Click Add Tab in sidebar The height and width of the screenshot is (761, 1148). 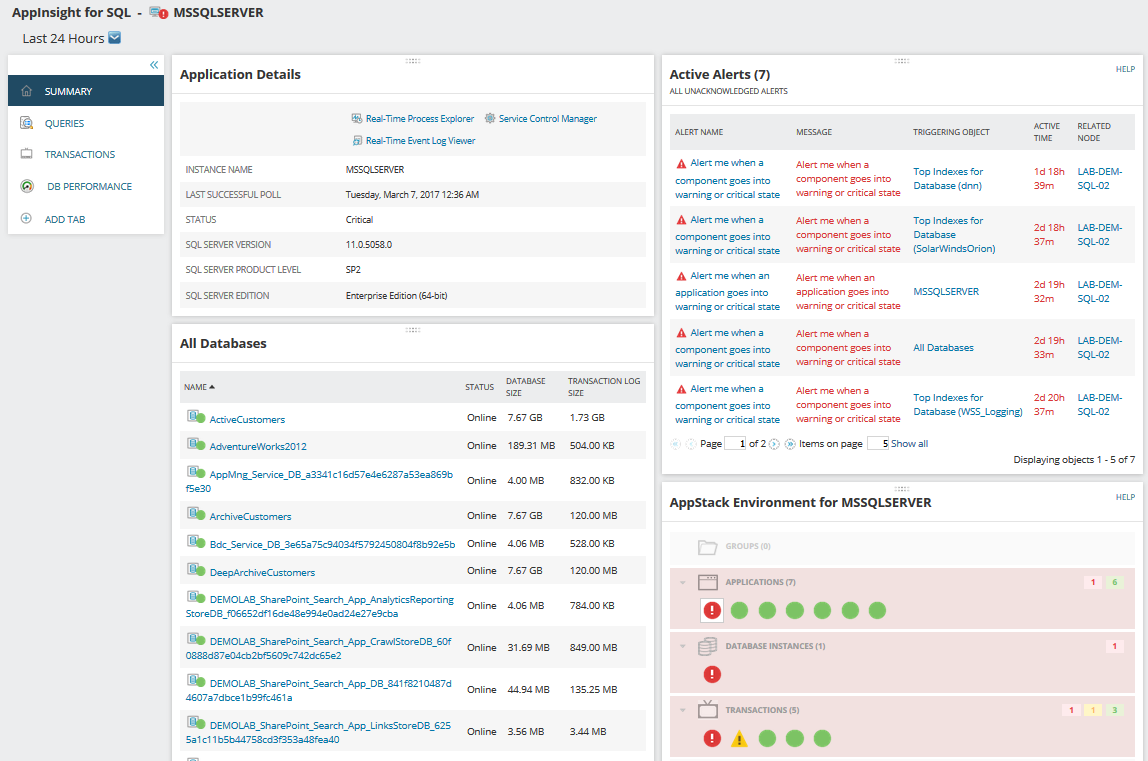tap(64, 220)
